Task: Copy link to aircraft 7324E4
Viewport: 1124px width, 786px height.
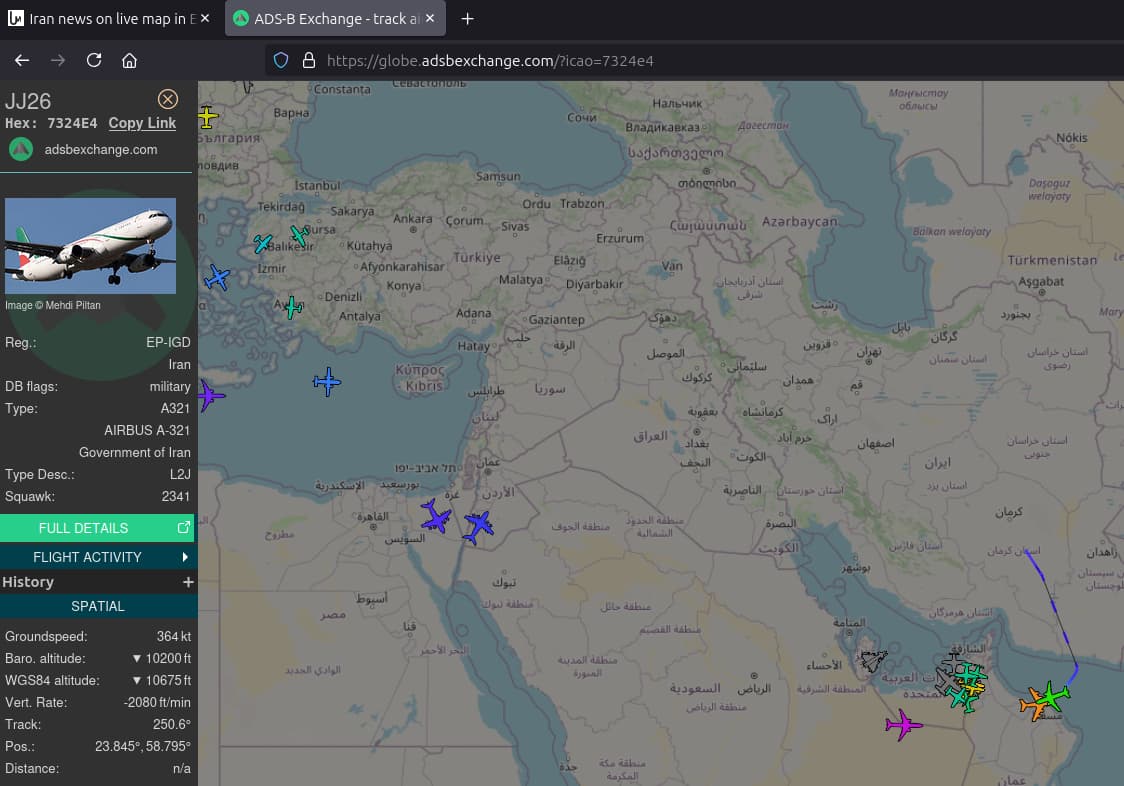Action: coord(142,123)
